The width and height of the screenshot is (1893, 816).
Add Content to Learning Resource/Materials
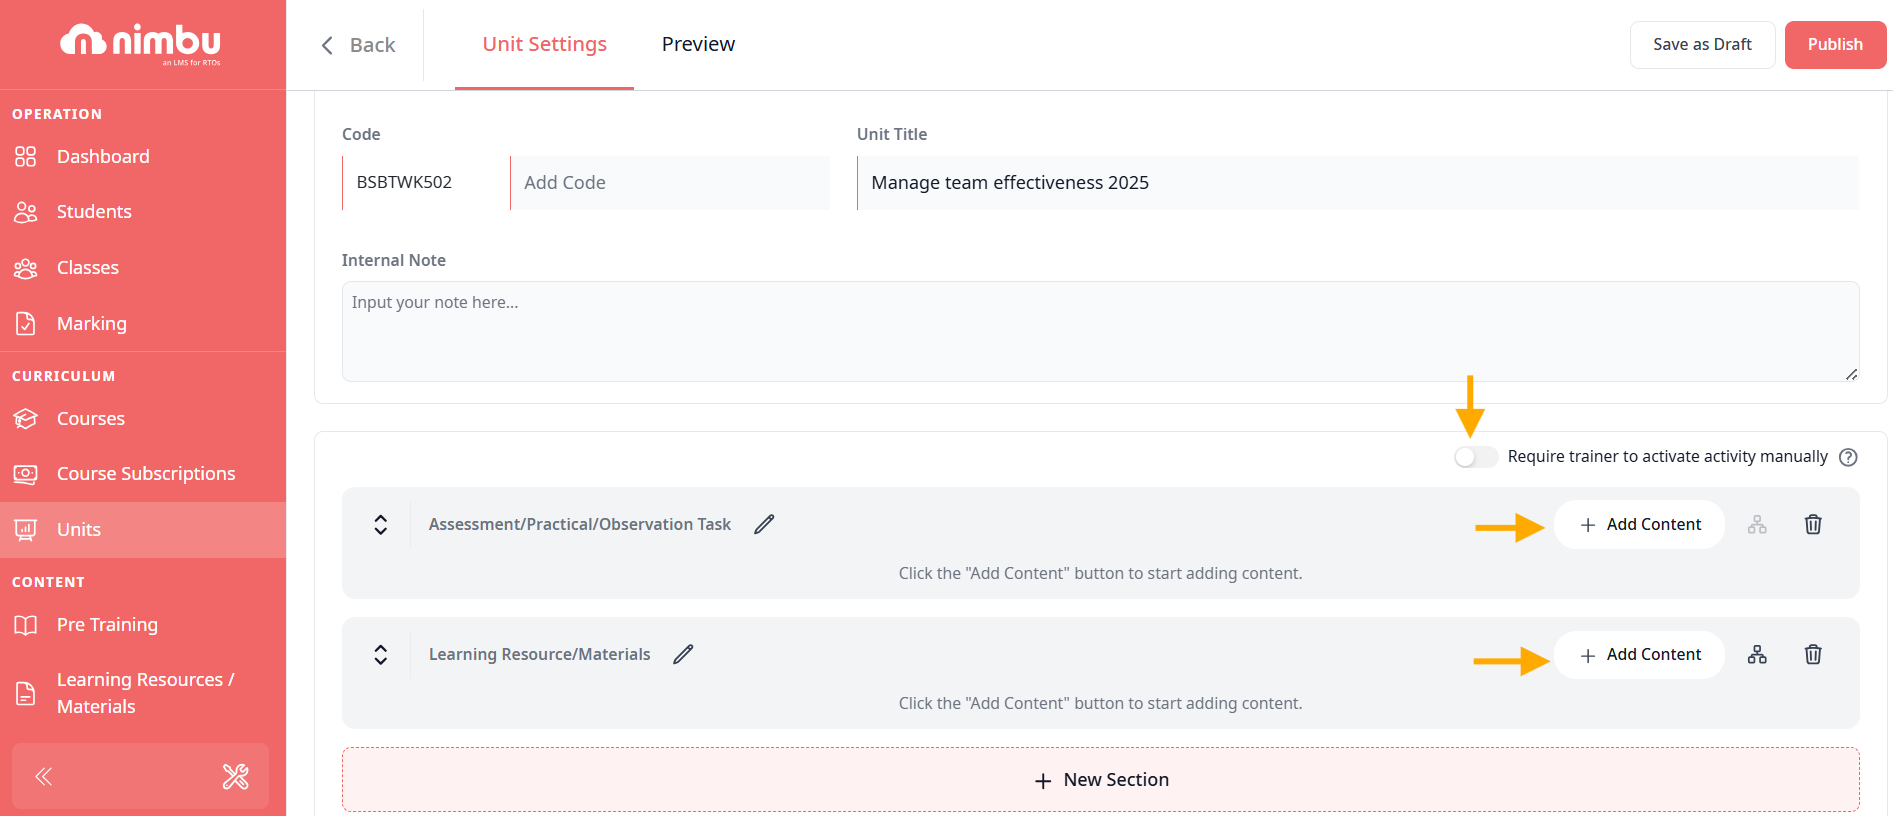click(1639, 655)
